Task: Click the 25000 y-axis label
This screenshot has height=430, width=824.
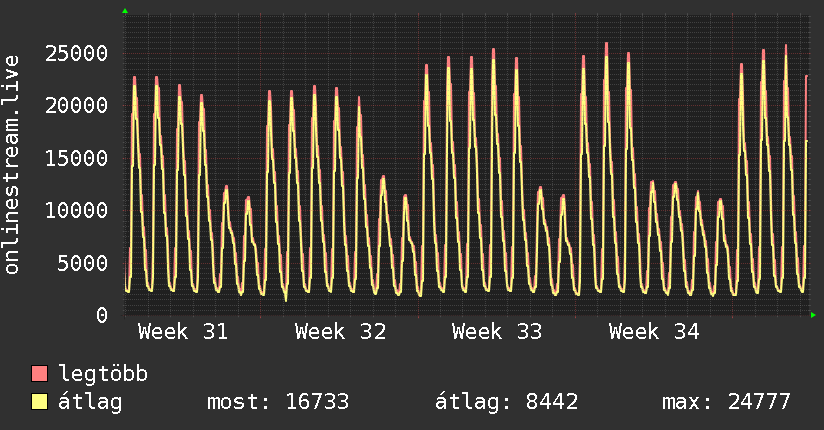Action: point(77,53)
